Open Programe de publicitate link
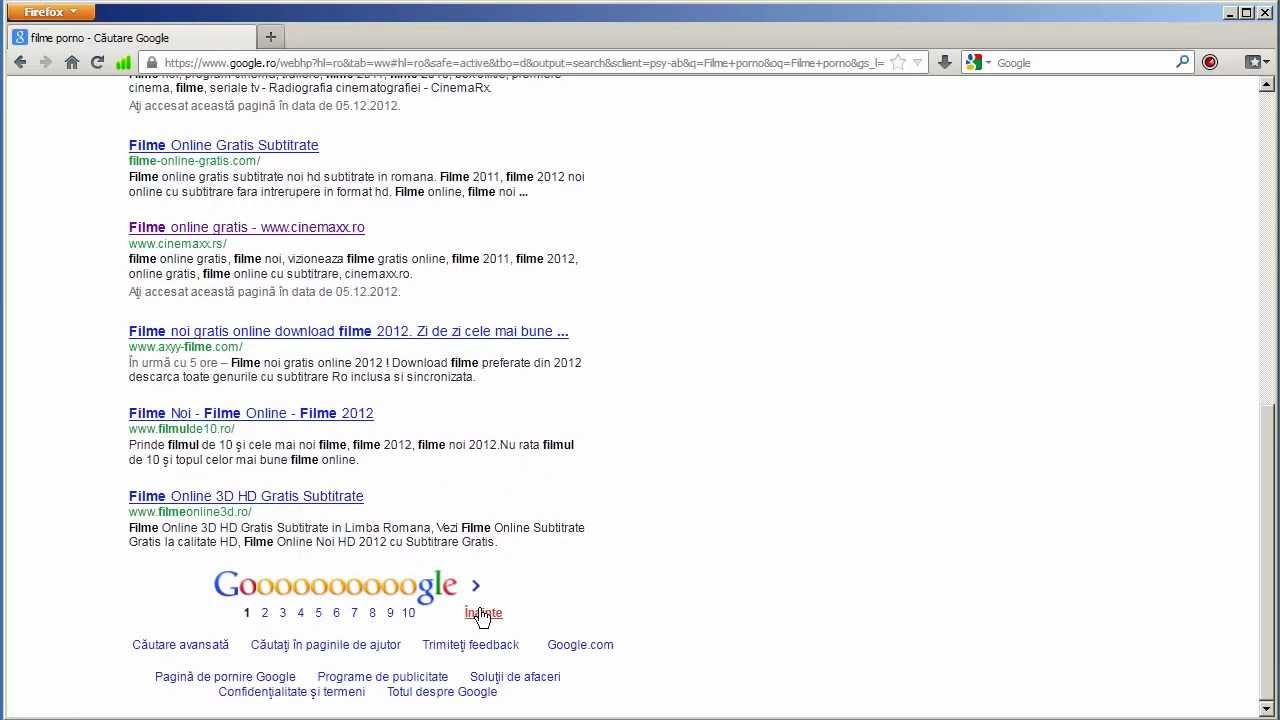The width and height of the screenshot is (1280, 720). (383, 677)
